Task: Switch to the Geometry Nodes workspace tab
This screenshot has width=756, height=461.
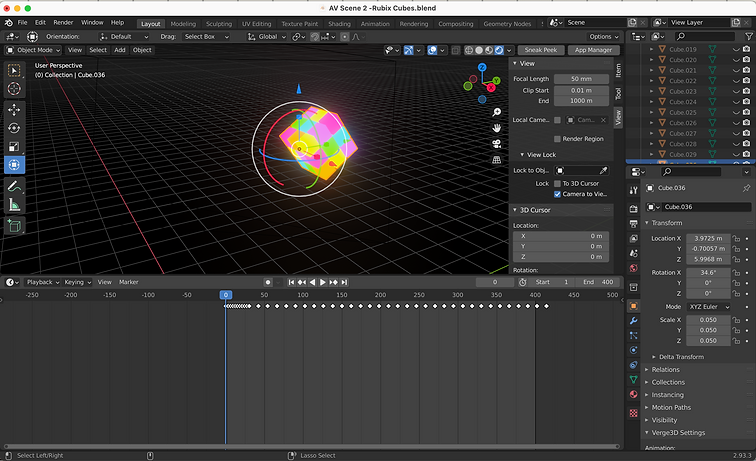Action: 507,24
